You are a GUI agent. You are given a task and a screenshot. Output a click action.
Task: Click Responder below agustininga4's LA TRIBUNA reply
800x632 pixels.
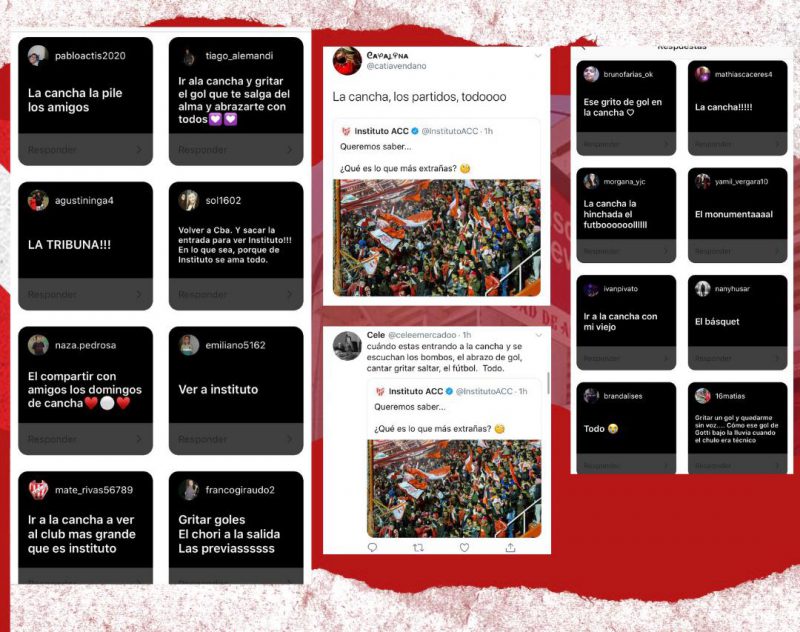(52, 294)
